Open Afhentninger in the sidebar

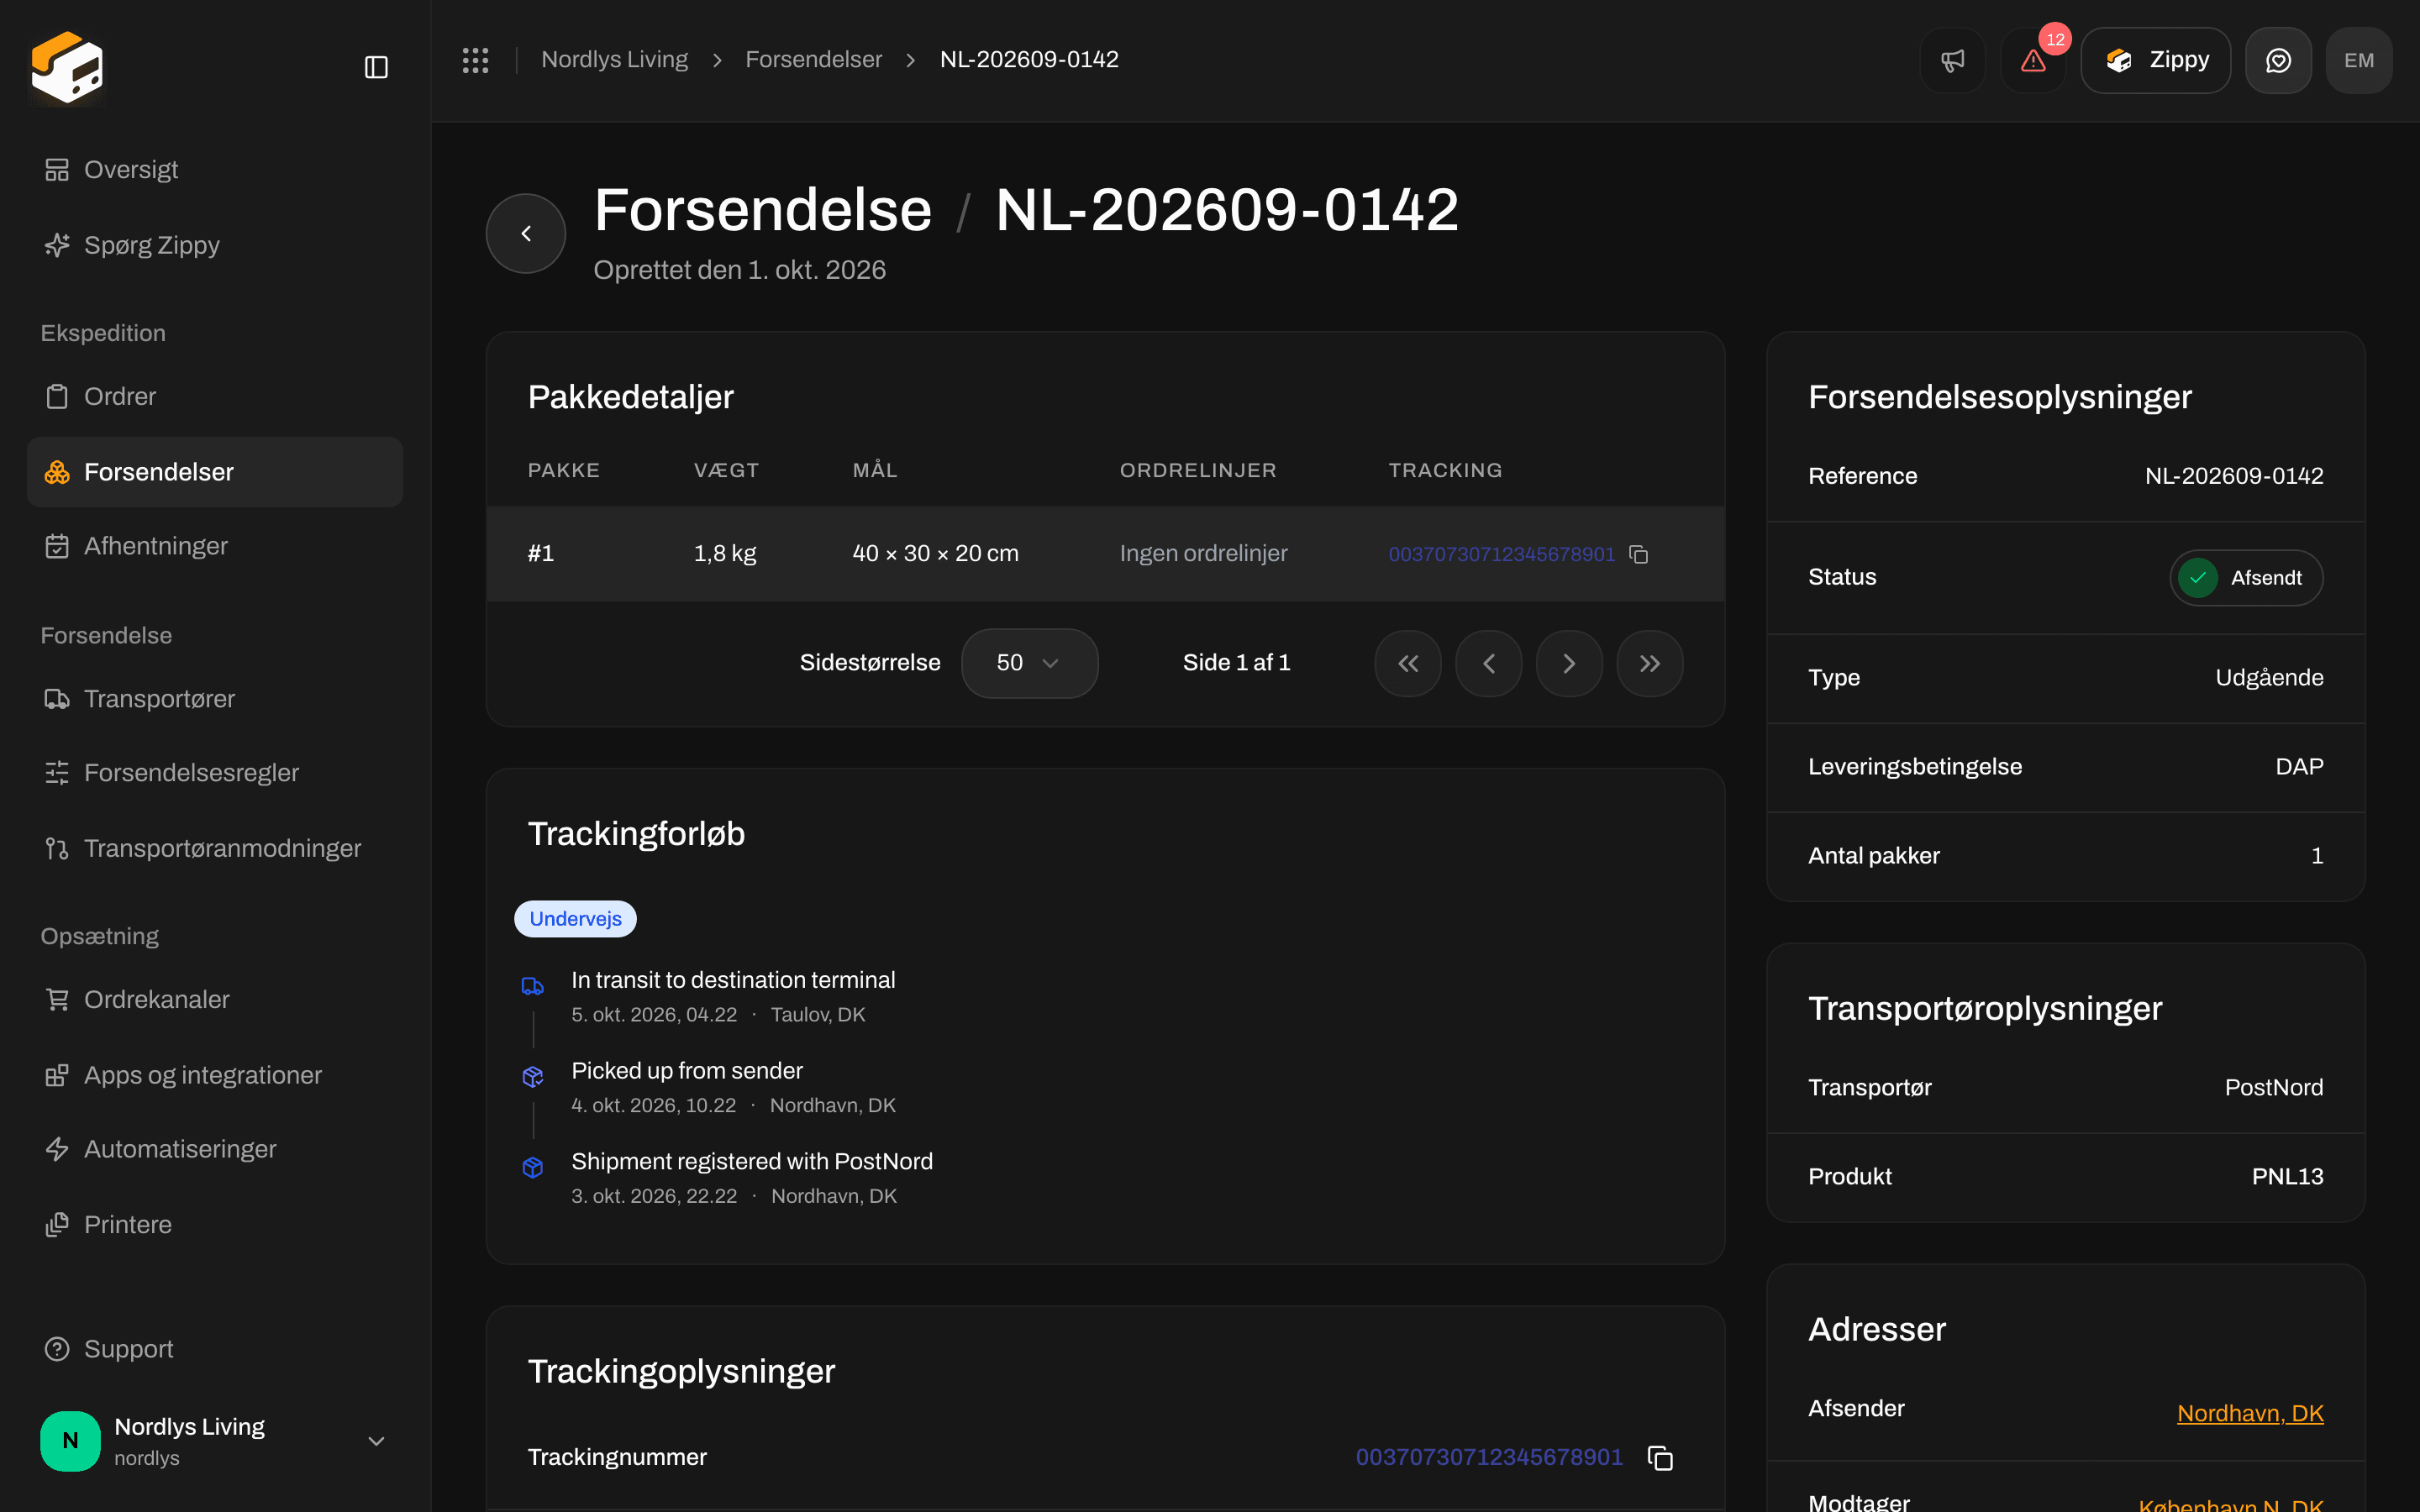(x=215, y=546)
